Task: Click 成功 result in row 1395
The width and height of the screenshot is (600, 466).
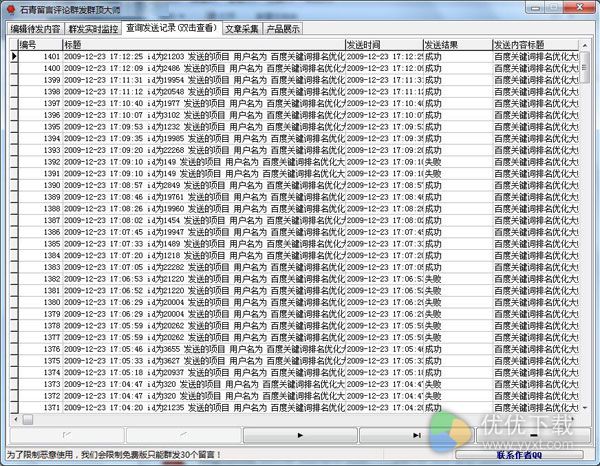Action: coord(433,127)
